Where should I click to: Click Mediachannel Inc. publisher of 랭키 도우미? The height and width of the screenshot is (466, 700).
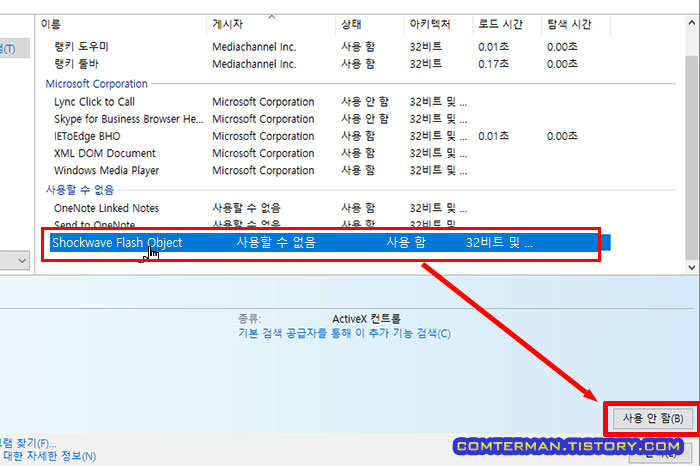pyautogui.click(x=254, y=47)
